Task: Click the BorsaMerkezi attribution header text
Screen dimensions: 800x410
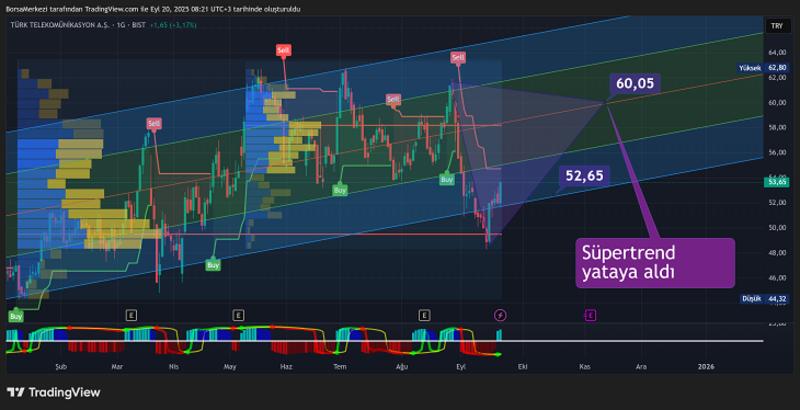Action: tap(153, 9)
